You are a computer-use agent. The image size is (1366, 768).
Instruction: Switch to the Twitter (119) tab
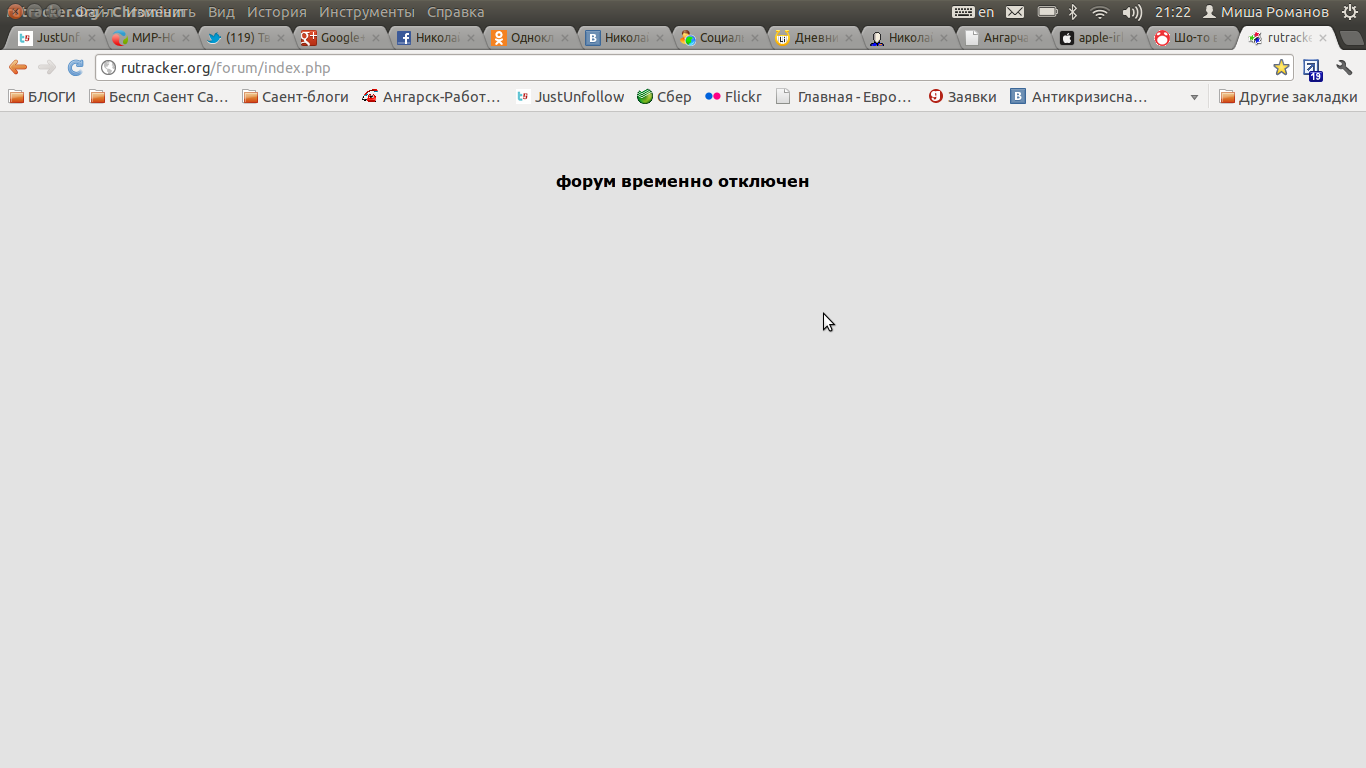click(238, 38)
